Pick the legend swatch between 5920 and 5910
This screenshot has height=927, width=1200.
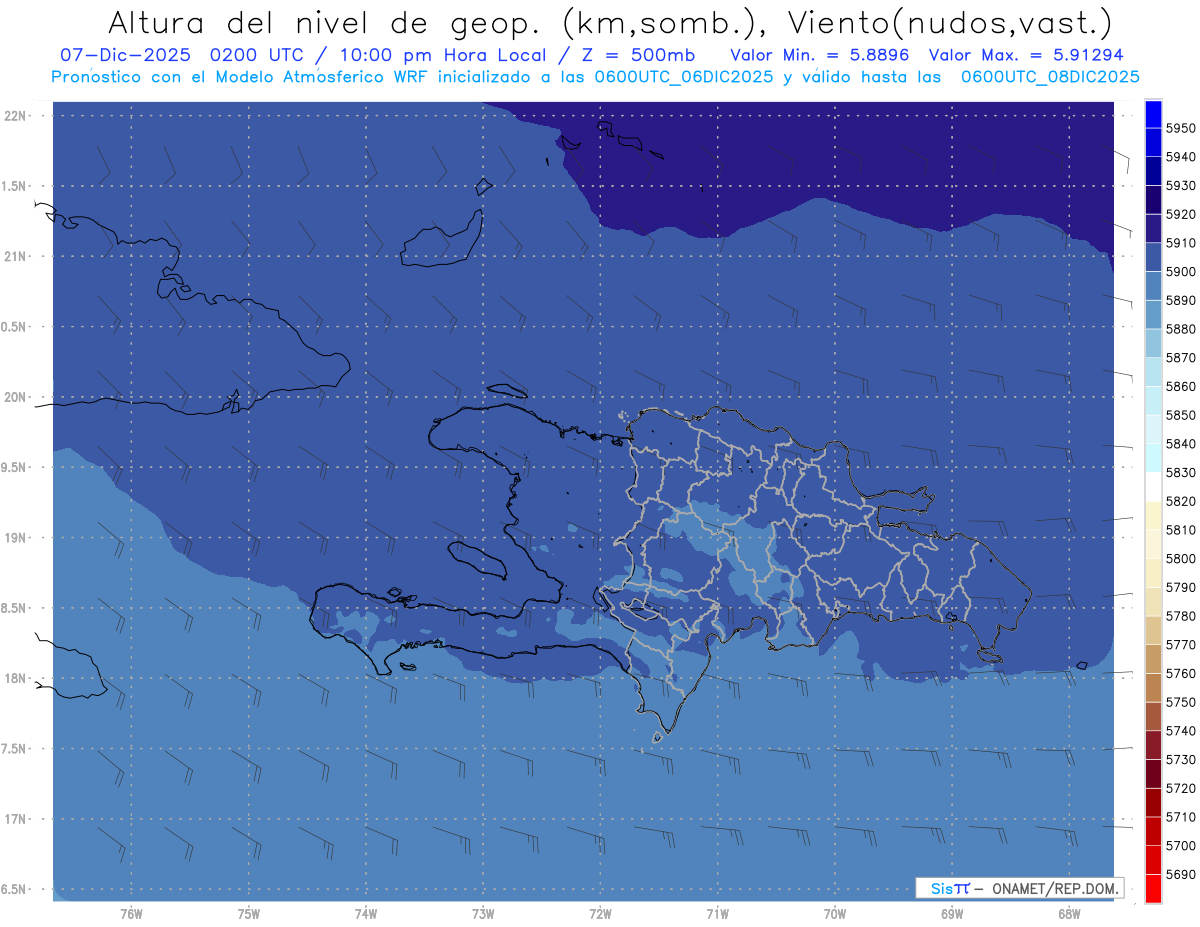1153,228
